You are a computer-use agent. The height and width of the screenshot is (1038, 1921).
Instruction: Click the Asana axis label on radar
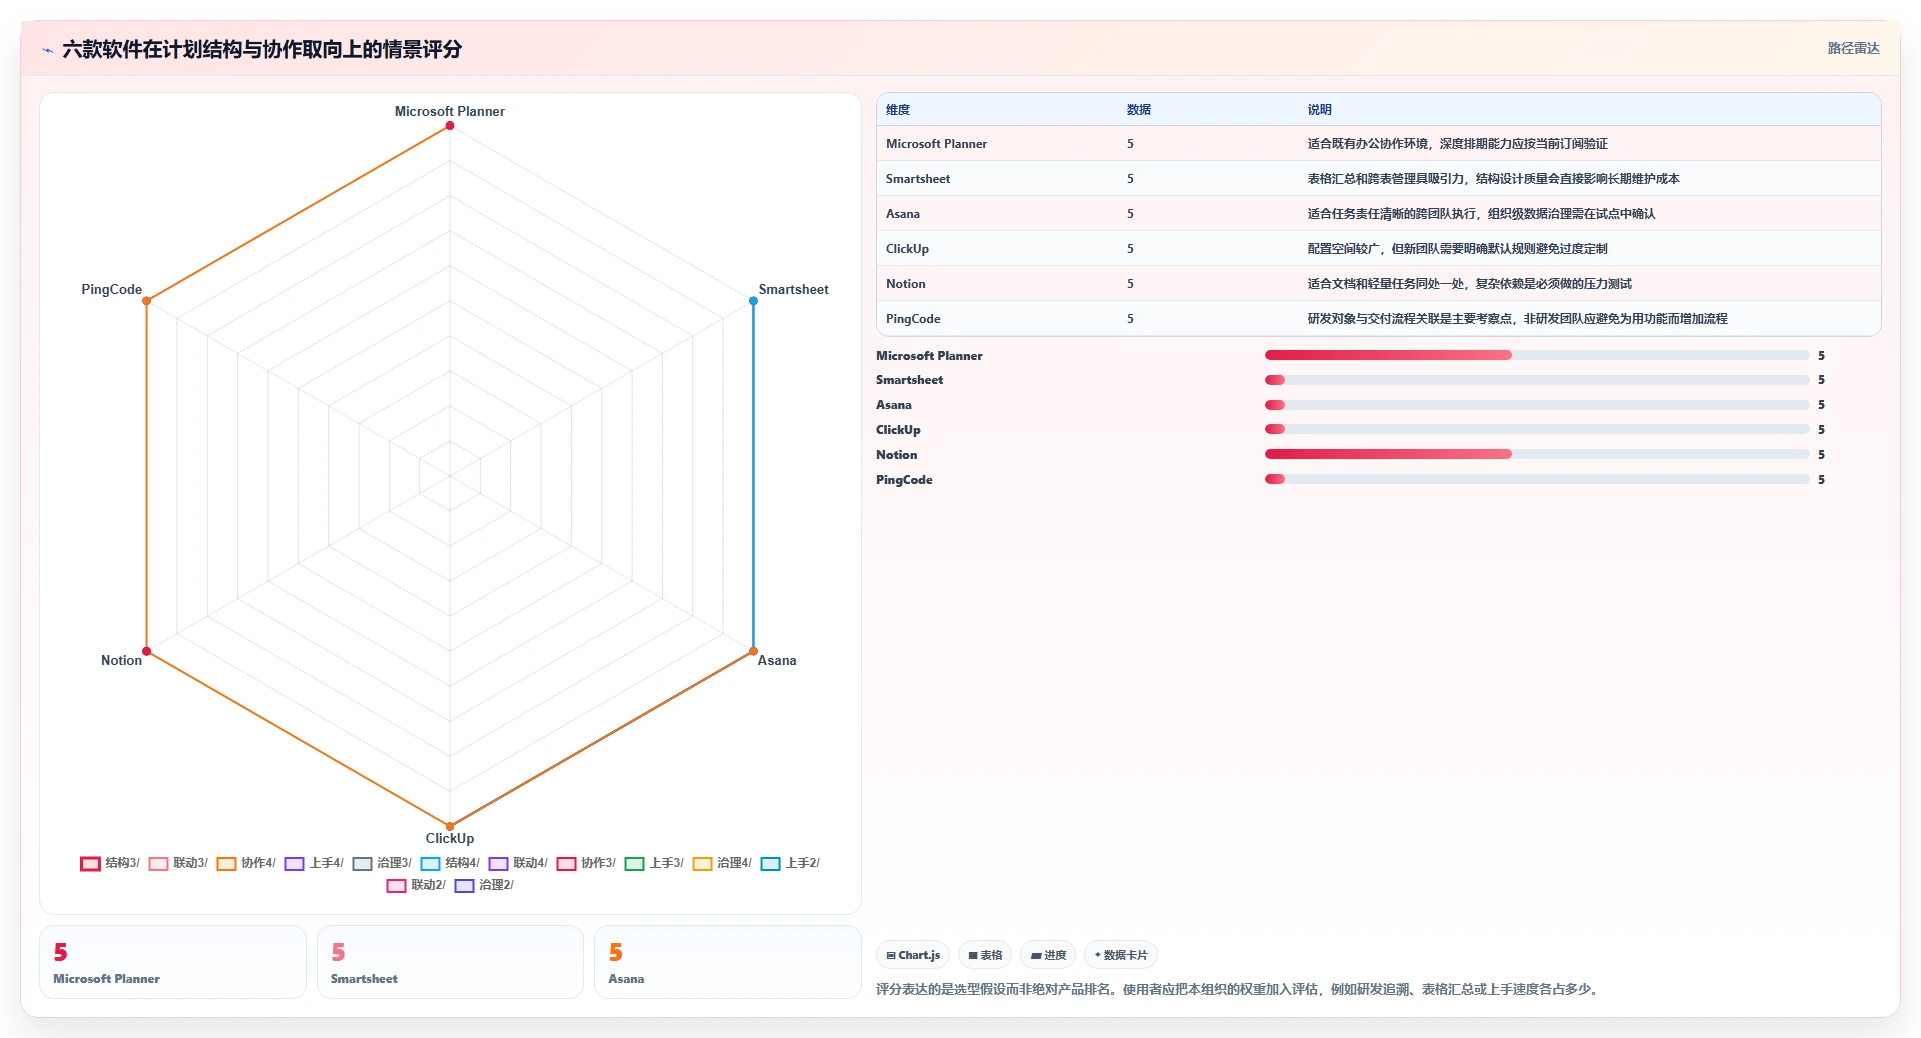click(777, 660)
